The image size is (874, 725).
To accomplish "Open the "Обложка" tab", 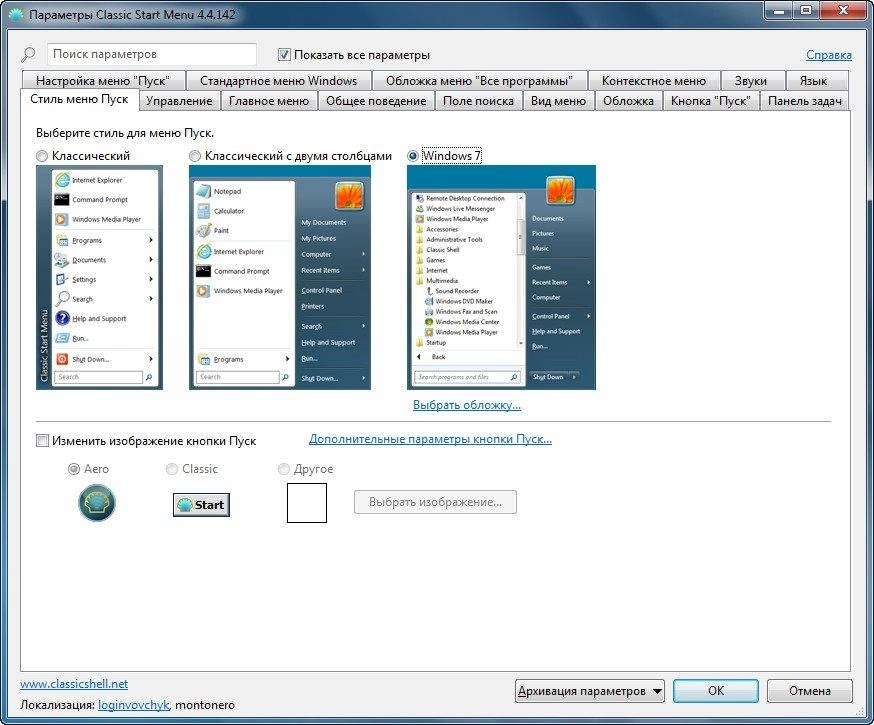I will [x=628, y=101].
